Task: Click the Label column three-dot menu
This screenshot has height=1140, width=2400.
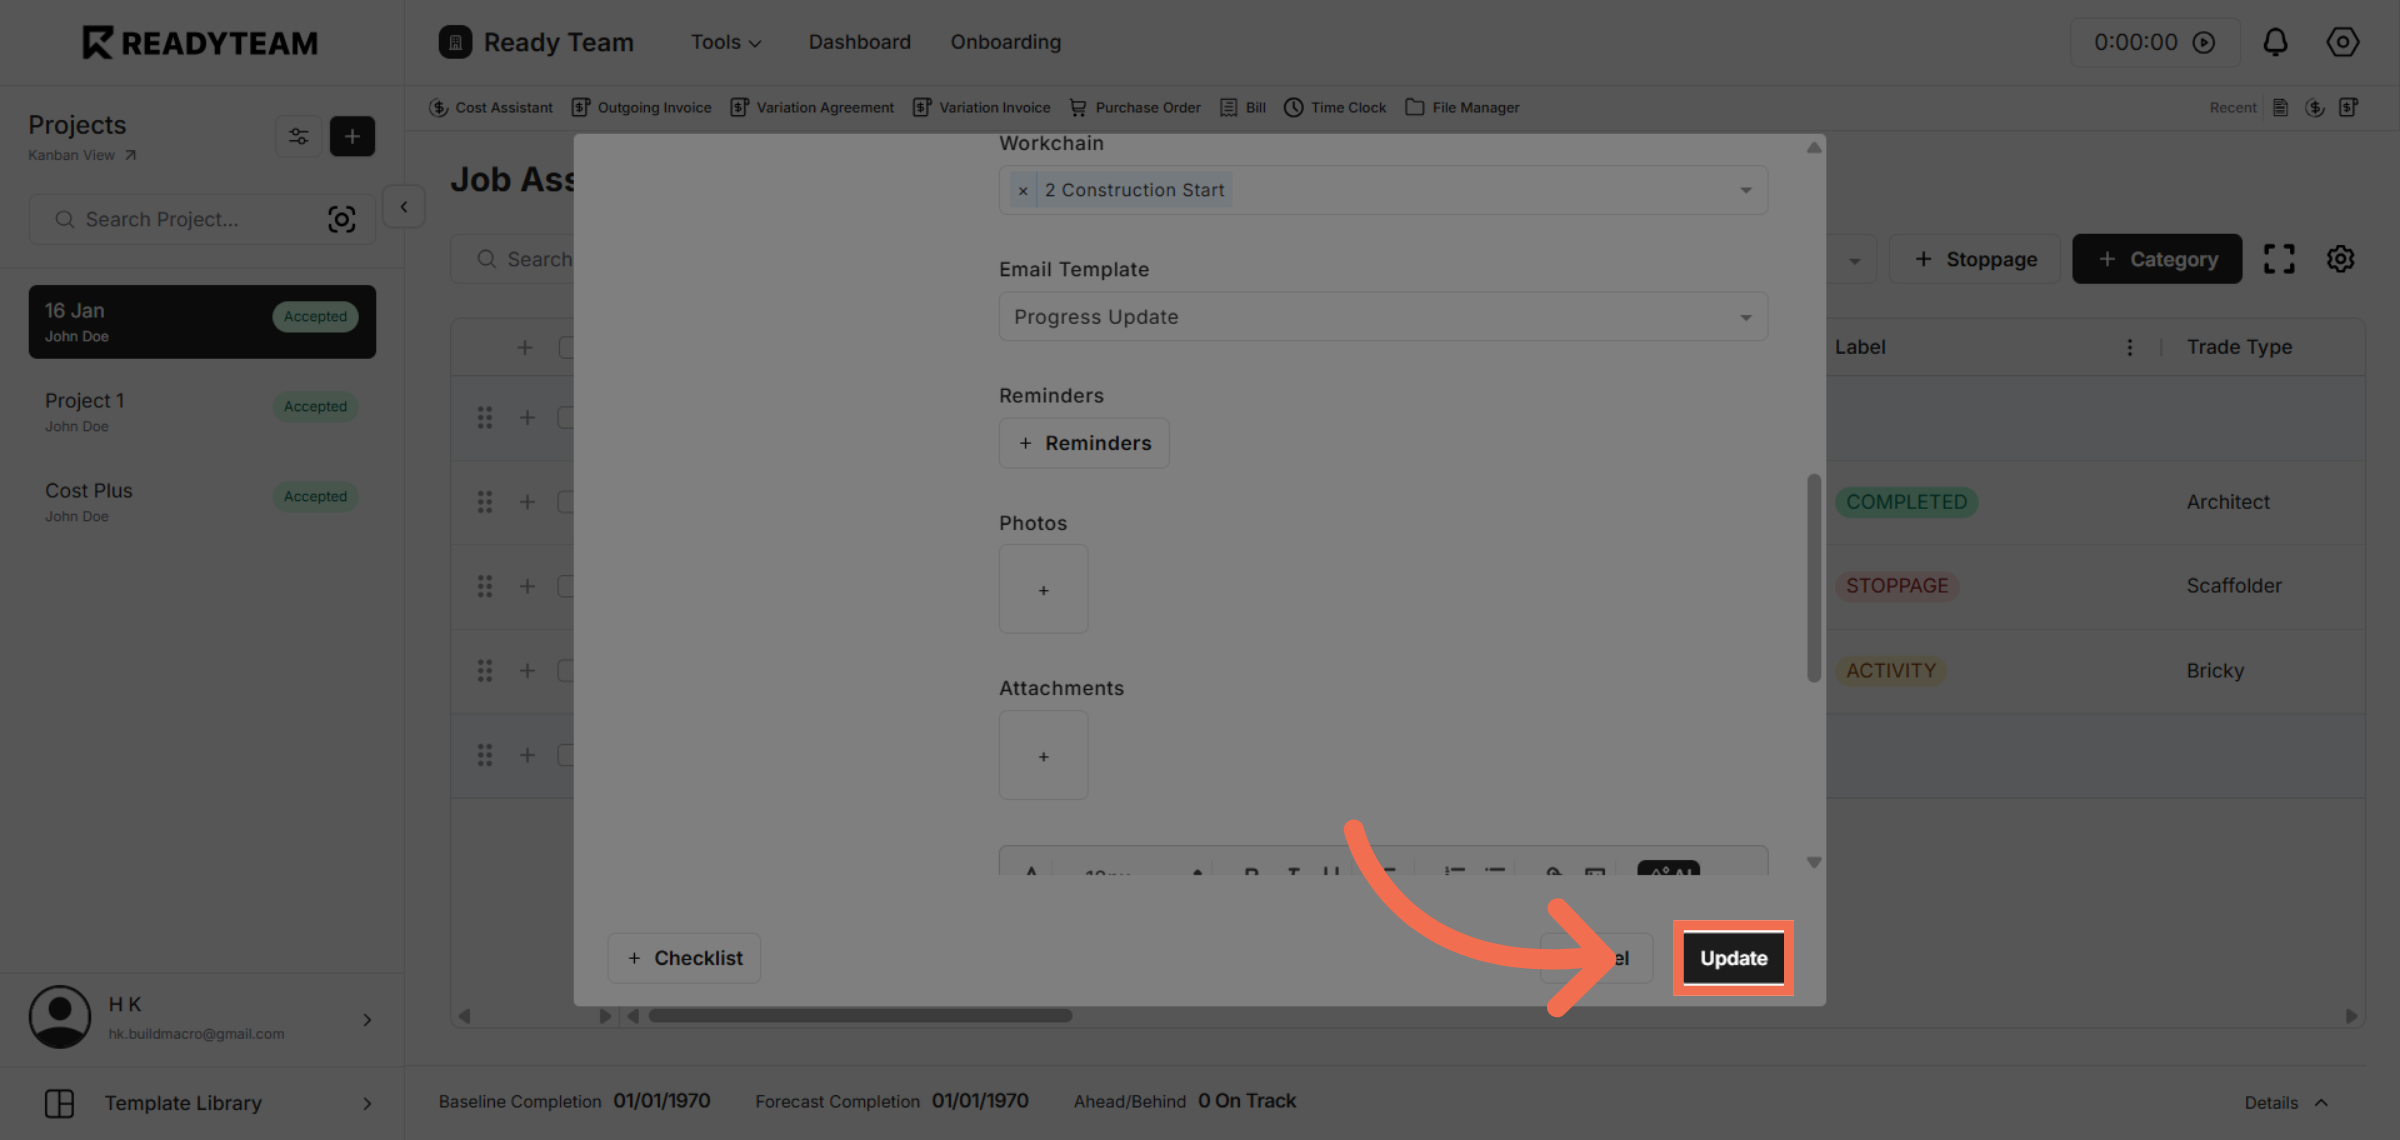Action: [x=2129, y=347]
